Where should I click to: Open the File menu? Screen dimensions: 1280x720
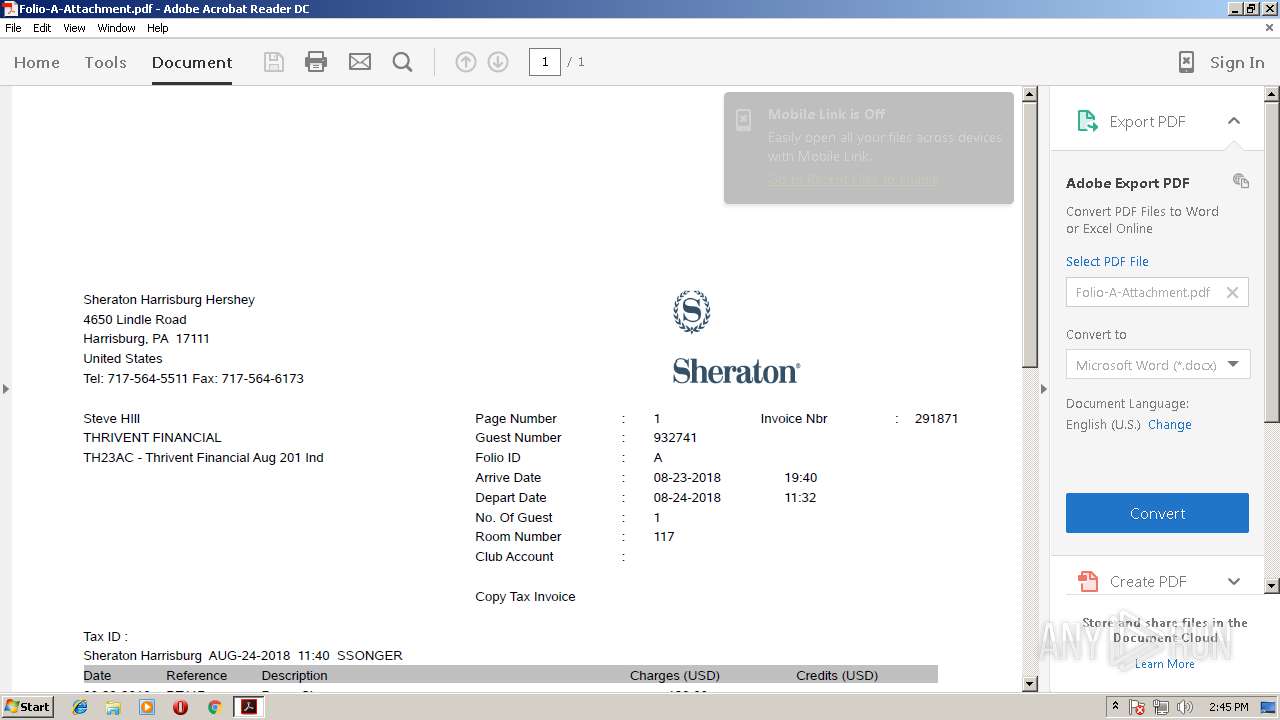click(13, 28)
